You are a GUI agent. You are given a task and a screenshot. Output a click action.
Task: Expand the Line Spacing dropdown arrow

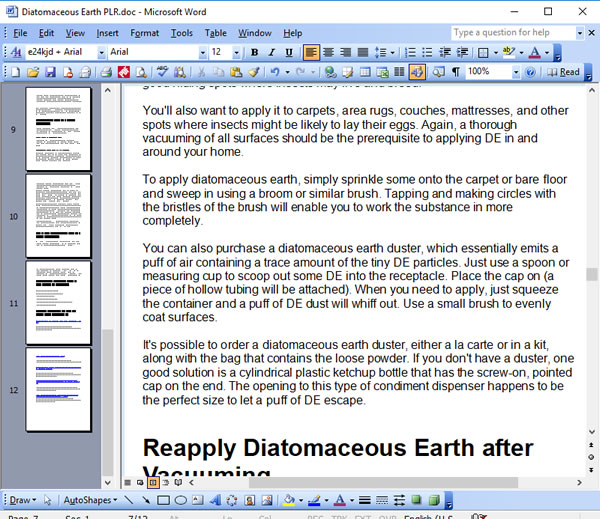[393, 52]
